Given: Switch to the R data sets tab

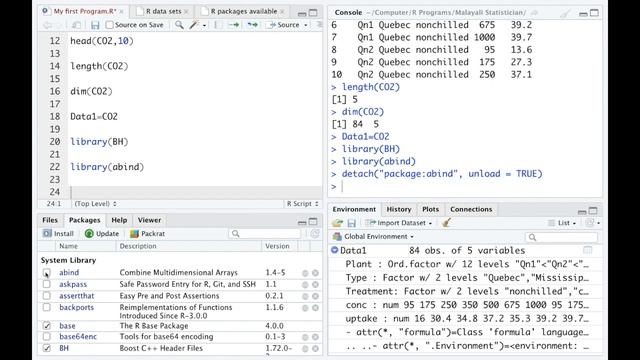Looking at the screenshot, I should (164, 11).
